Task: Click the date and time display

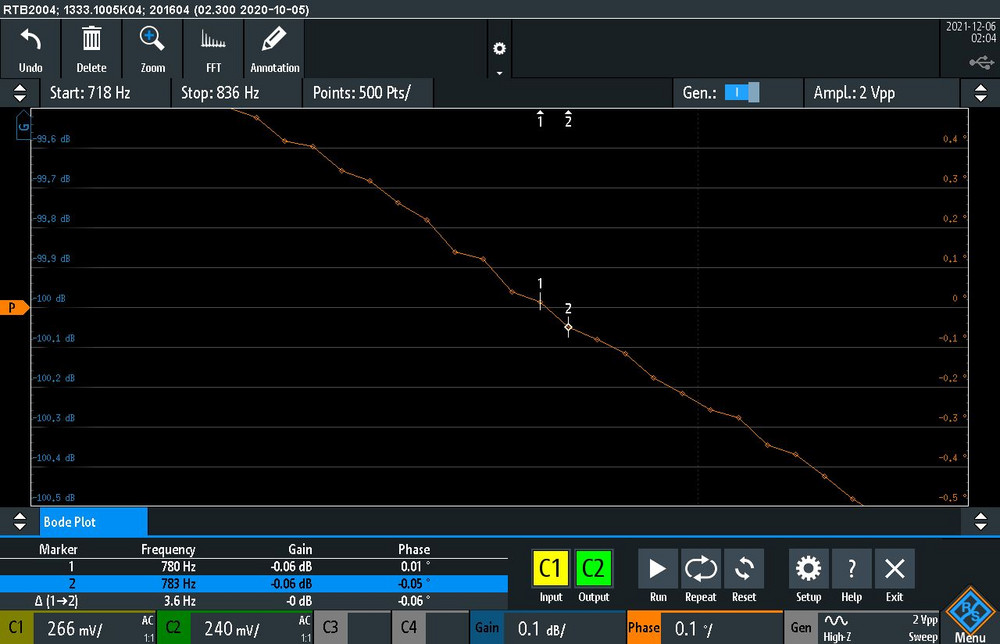Action: tap(970, 32)
